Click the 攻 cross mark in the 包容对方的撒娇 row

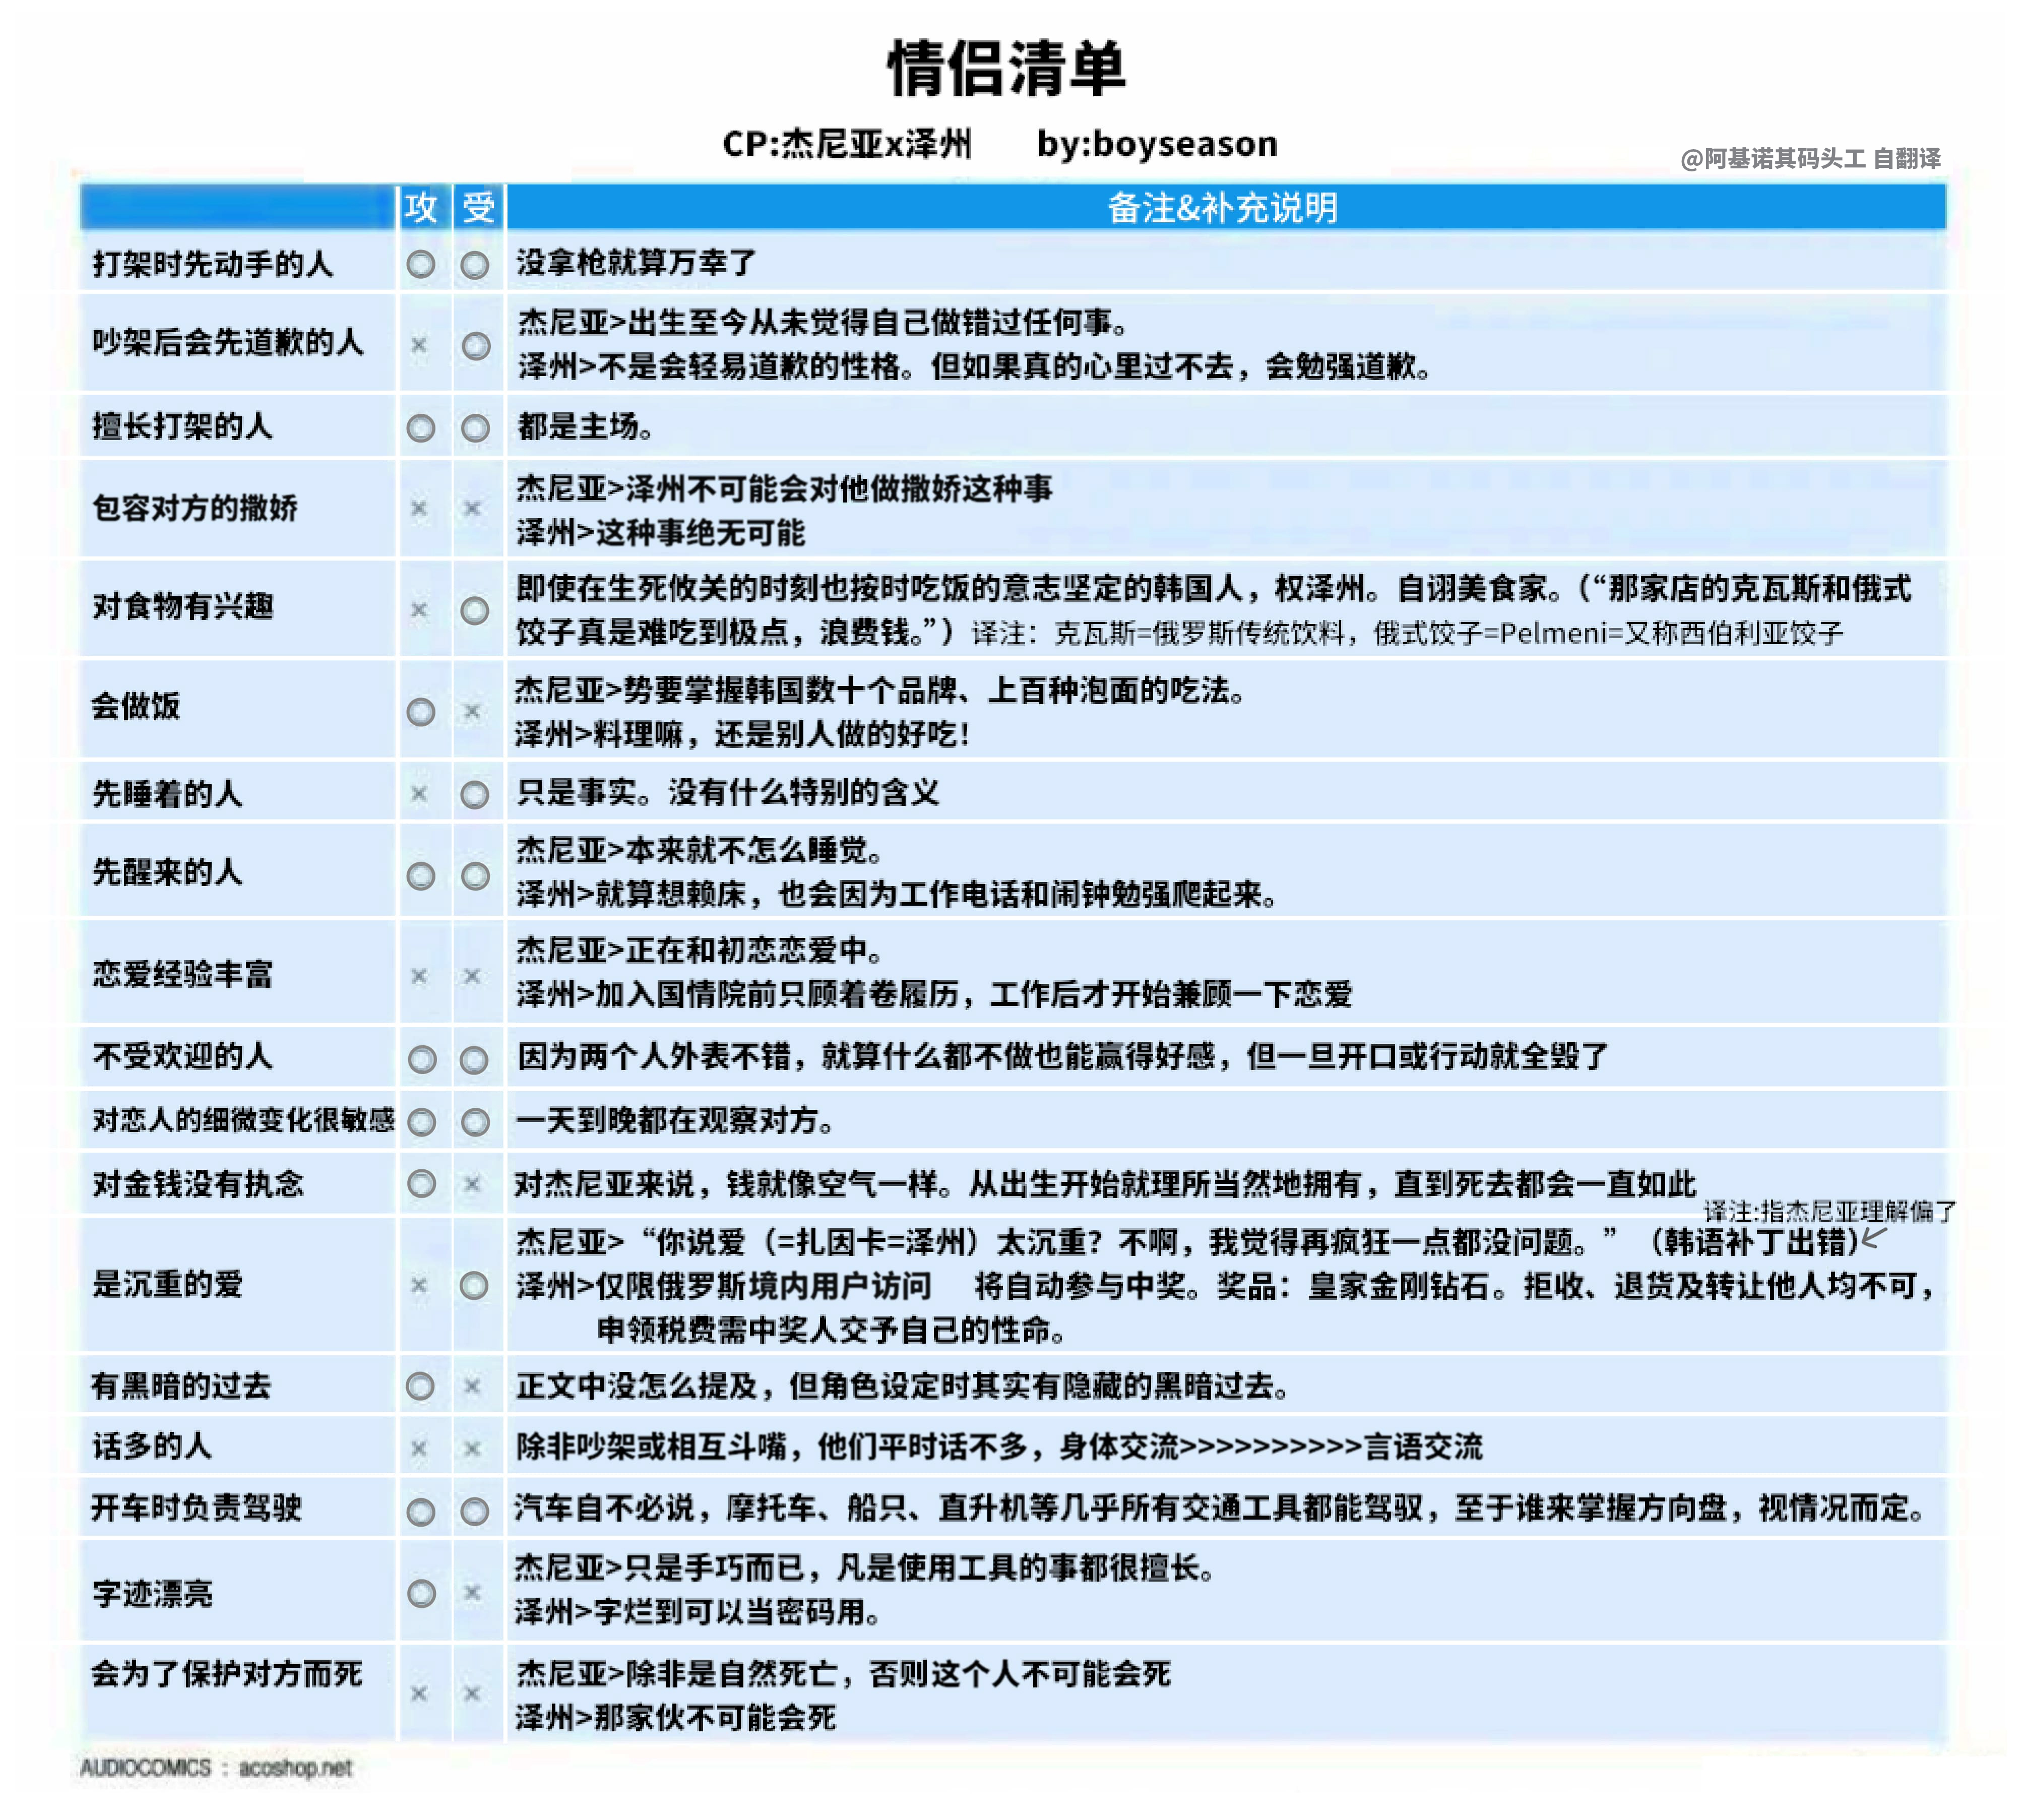[419, 508]
